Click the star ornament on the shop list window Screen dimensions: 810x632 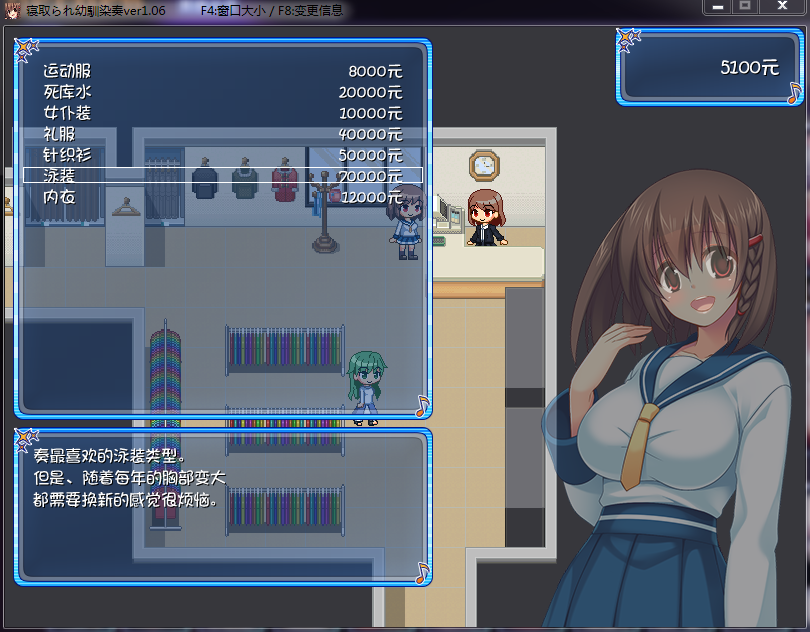(x=26, y=50)
